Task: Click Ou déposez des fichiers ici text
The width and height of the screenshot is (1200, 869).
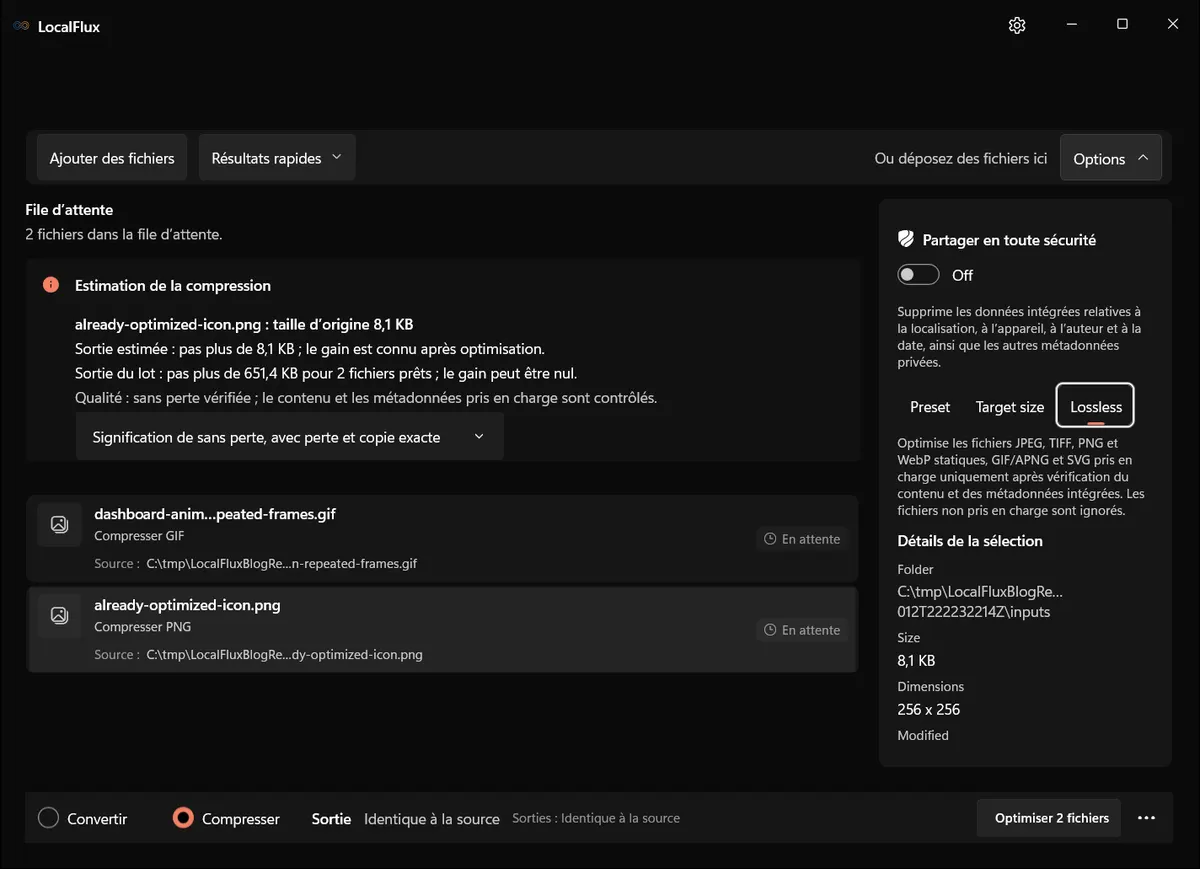Action: [x=961, y=158]
